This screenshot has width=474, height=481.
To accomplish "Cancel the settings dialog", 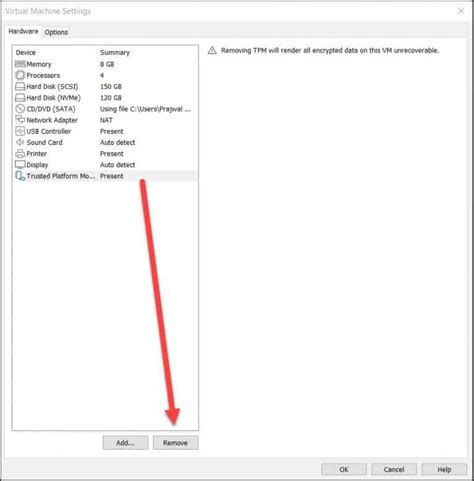I will click(x=394, y=469).
